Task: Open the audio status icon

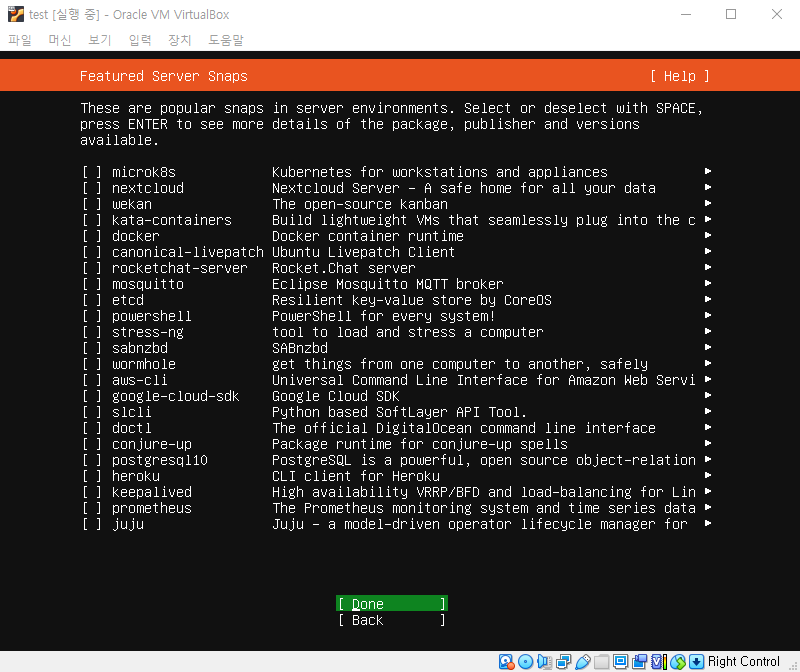Action: click(544, 662)
